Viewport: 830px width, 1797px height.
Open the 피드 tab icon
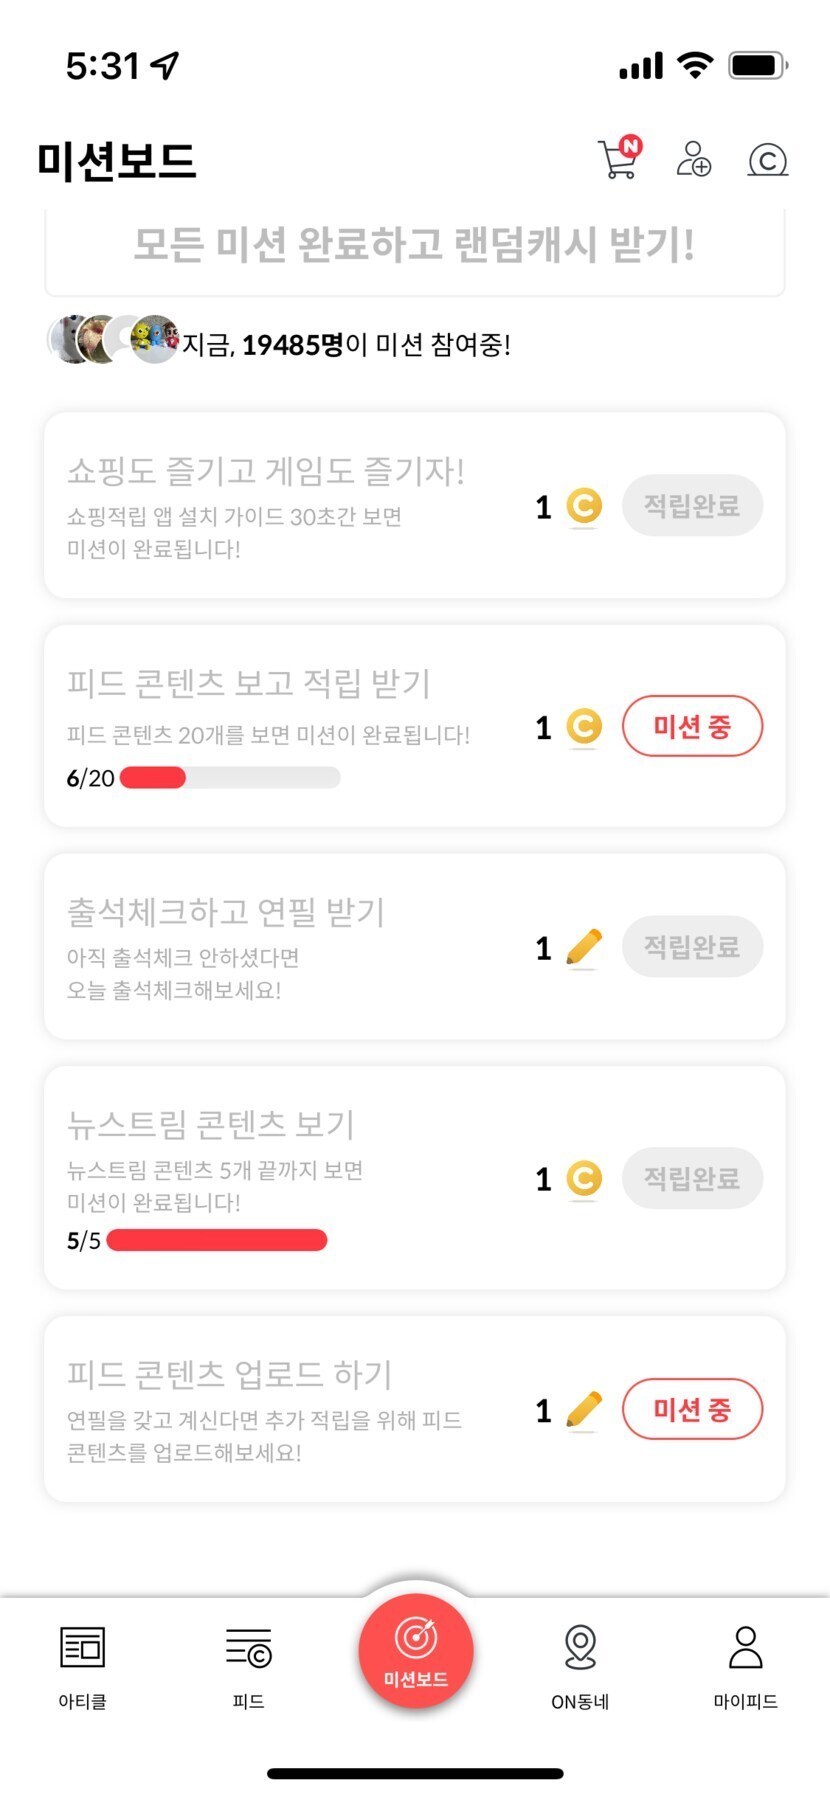coord(248,1647)
